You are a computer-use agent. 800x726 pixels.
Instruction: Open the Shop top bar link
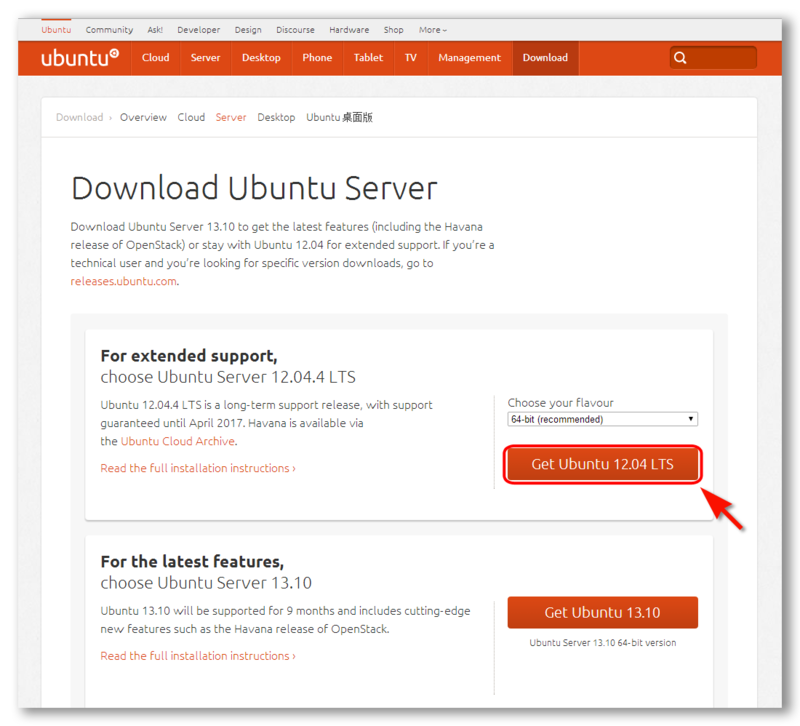pos(393,30)
